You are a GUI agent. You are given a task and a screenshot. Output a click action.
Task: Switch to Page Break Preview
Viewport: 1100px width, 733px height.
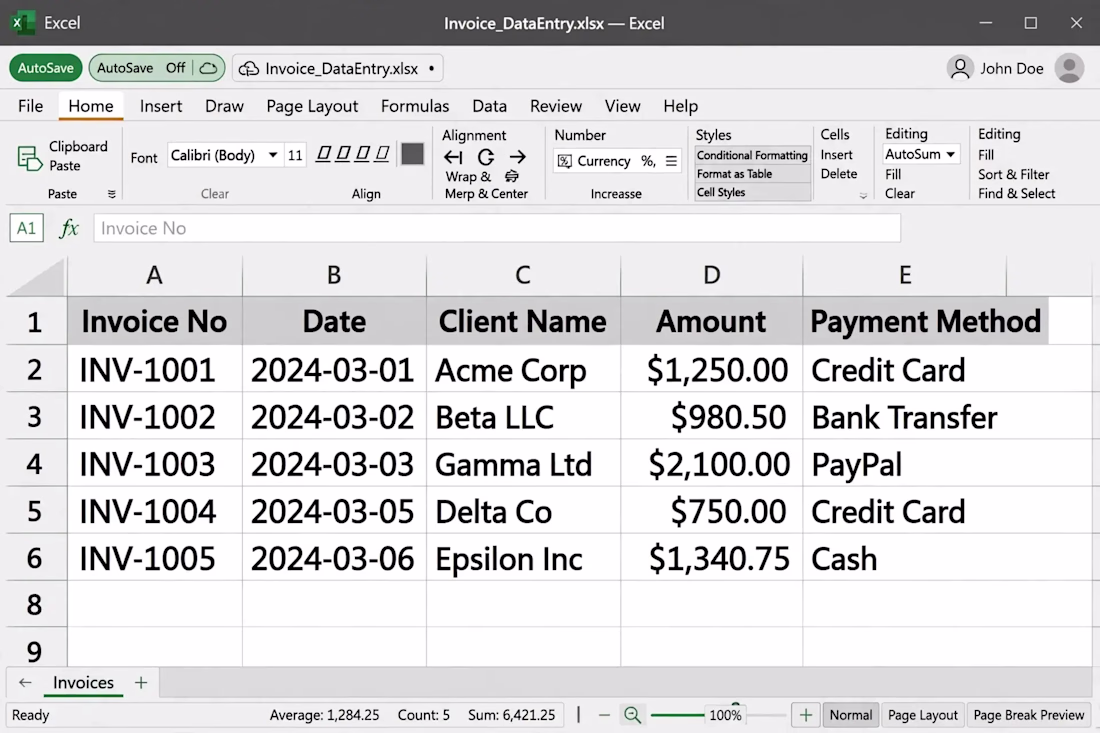[1028, 715]
